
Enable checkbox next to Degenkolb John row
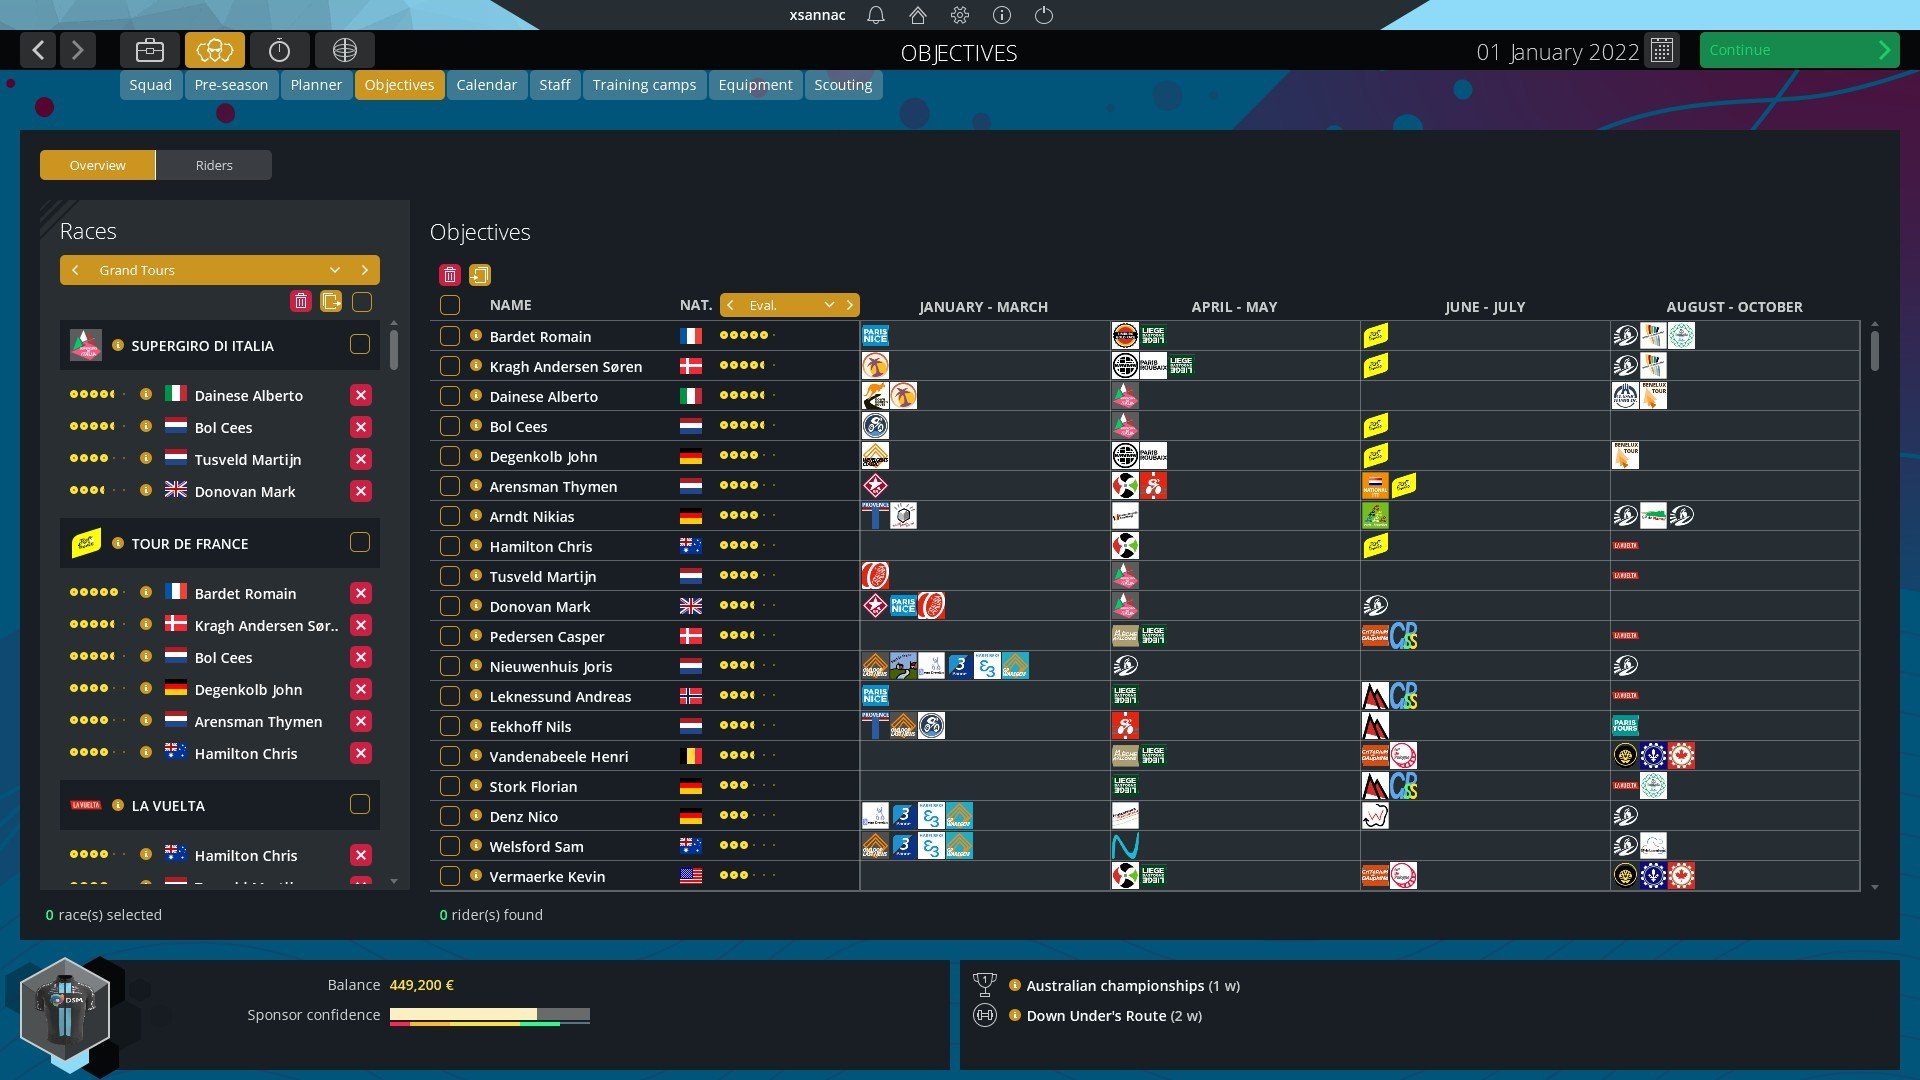448,455
